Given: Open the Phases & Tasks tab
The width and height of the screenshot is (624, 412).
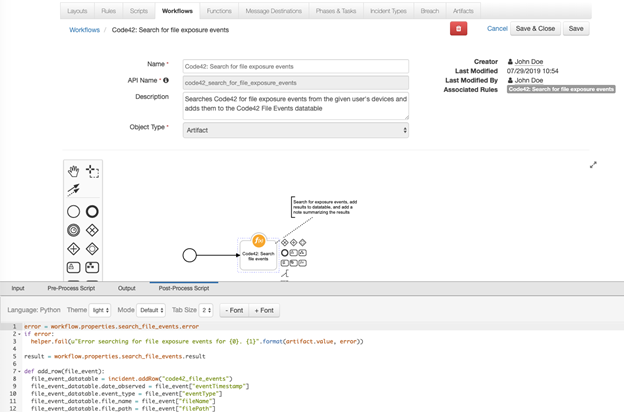Looking at the screenshot, I should point(336,11).
